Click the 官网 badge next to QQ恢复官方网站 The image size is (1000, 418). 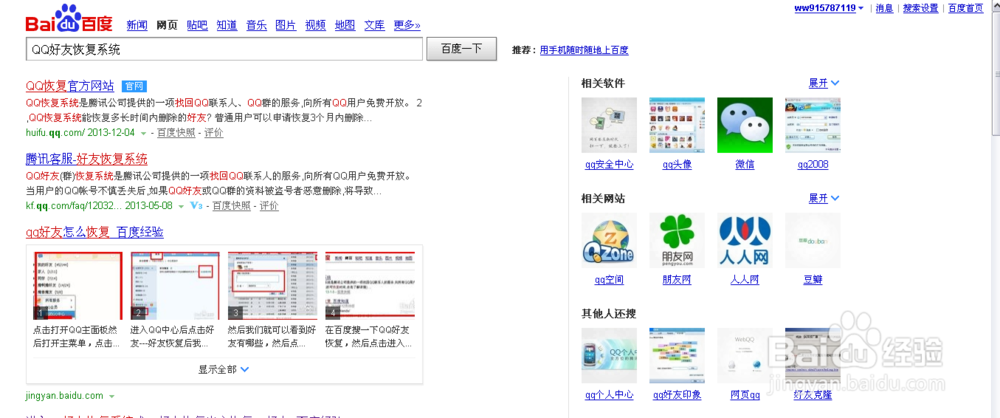point(135,86)
